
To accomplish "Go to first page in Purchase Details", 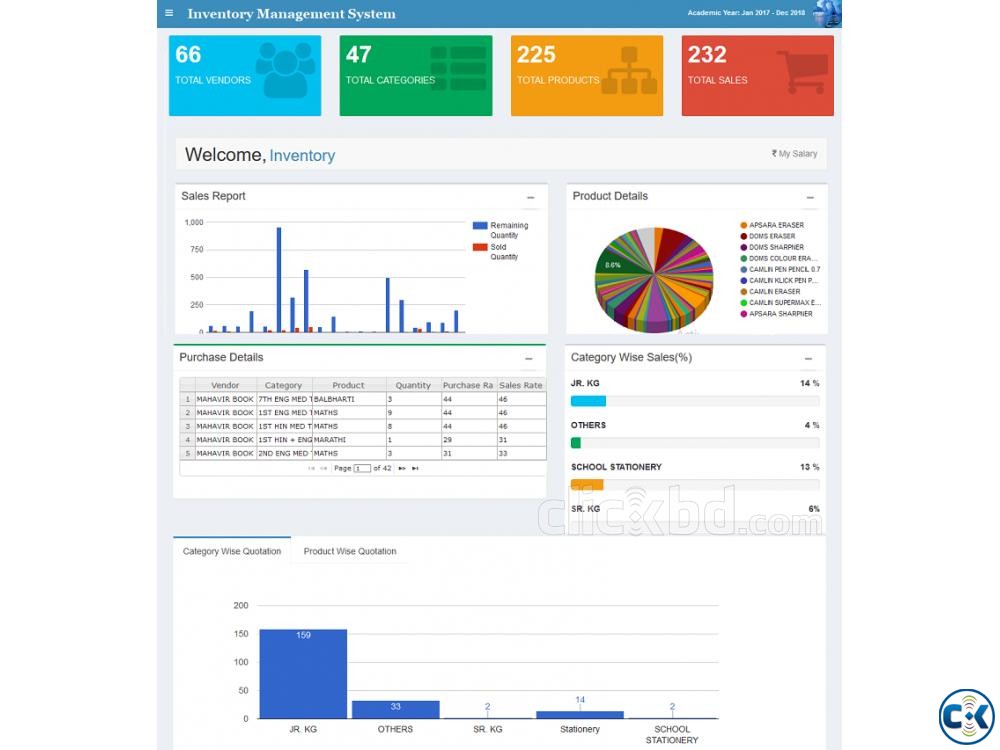I will pyautogui.click(x=311, y=468).
